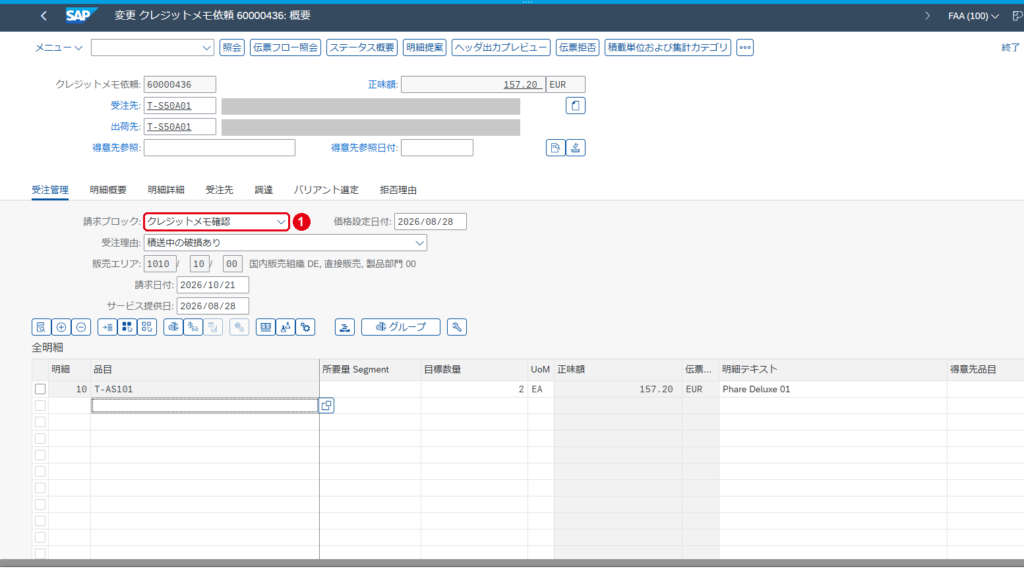1024x569 pixels.
Task: Click the empty 品目 input cell
Action: (204, 406)
